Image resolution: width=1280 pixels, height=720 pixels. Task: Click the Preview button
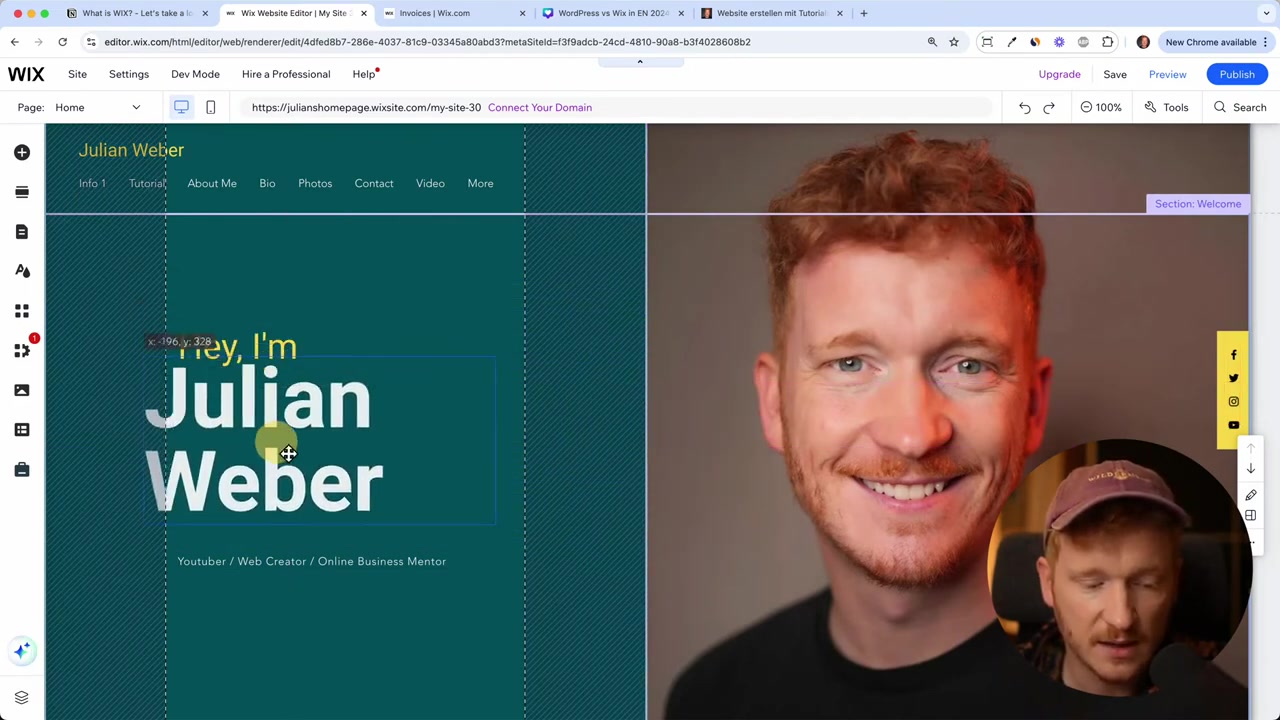[1167, 74]
